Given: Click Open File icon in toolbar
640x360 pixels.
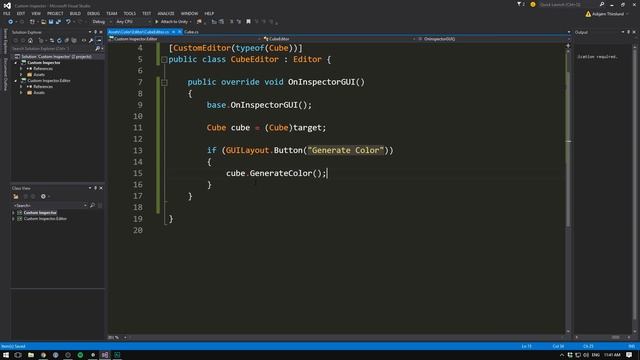Looking at the screenshot, I should click(x=43, y=22).
